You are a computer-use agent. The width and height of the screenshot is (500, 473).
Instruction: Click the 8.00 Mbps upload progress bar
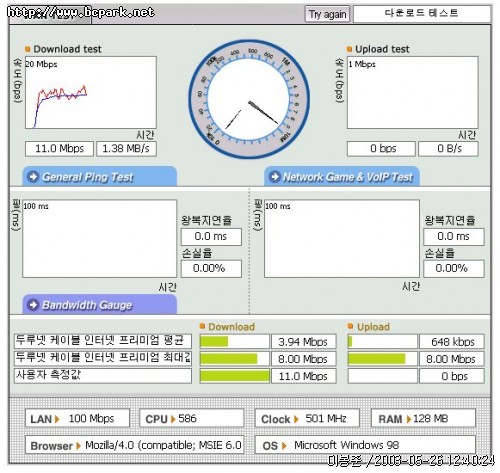pos(382,359)
